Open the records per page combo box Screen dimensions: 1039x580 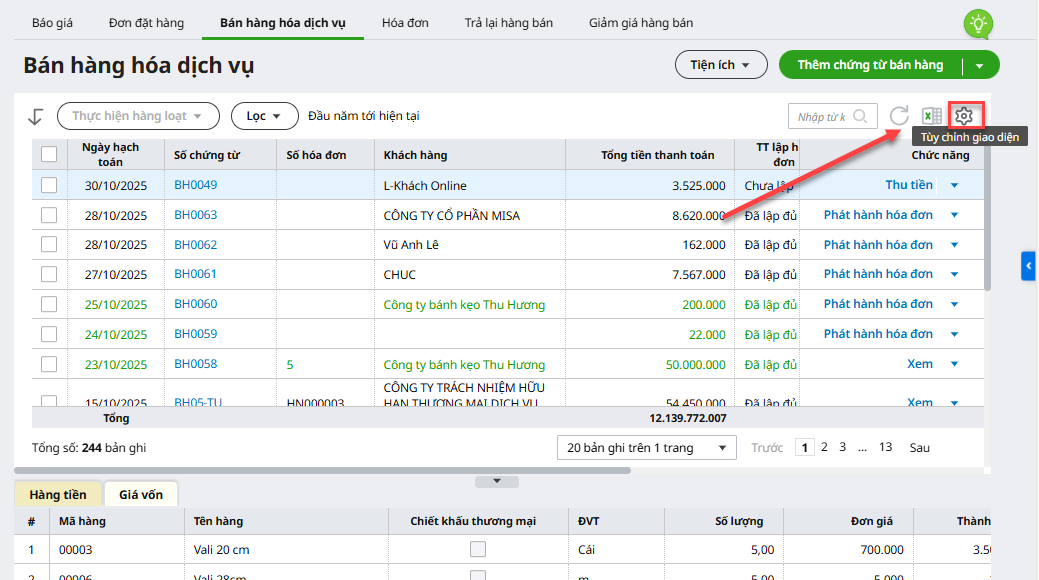[x=646, y=448]
